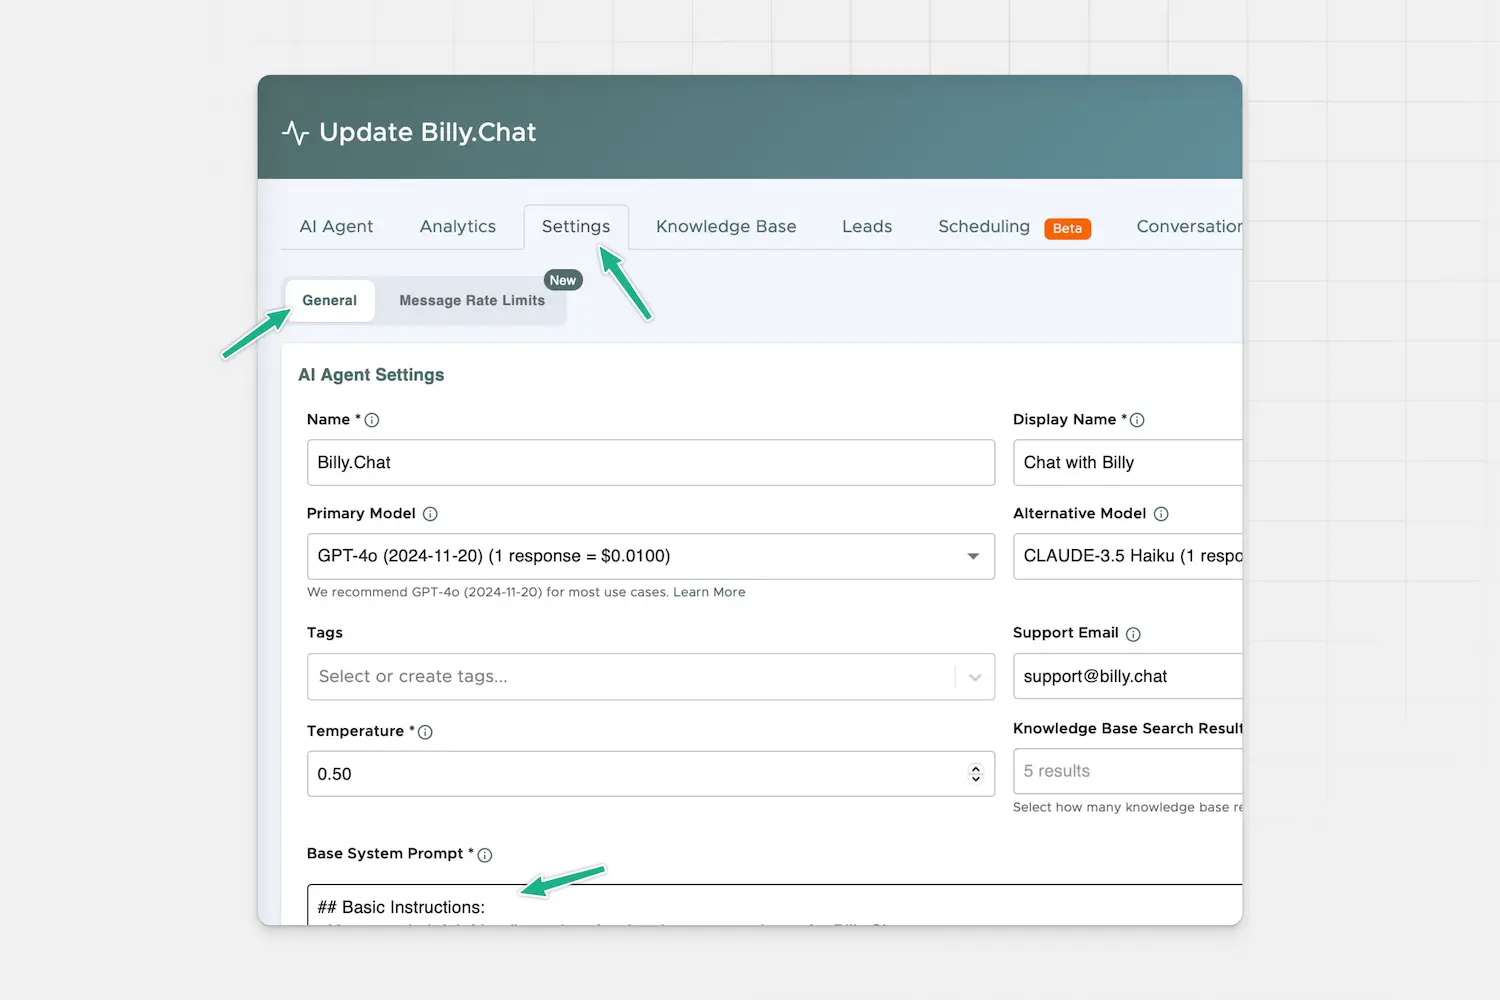Click the Support Email input field
This screenshot has width=1500, height=1000.
(1128, 676)
